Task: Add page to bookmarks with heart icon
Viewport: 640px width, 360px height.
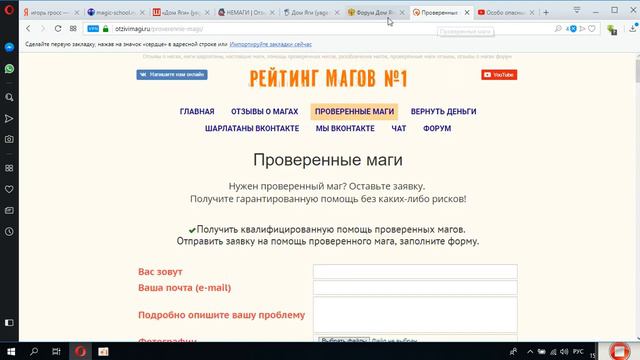Action: (x=592, y=29)
